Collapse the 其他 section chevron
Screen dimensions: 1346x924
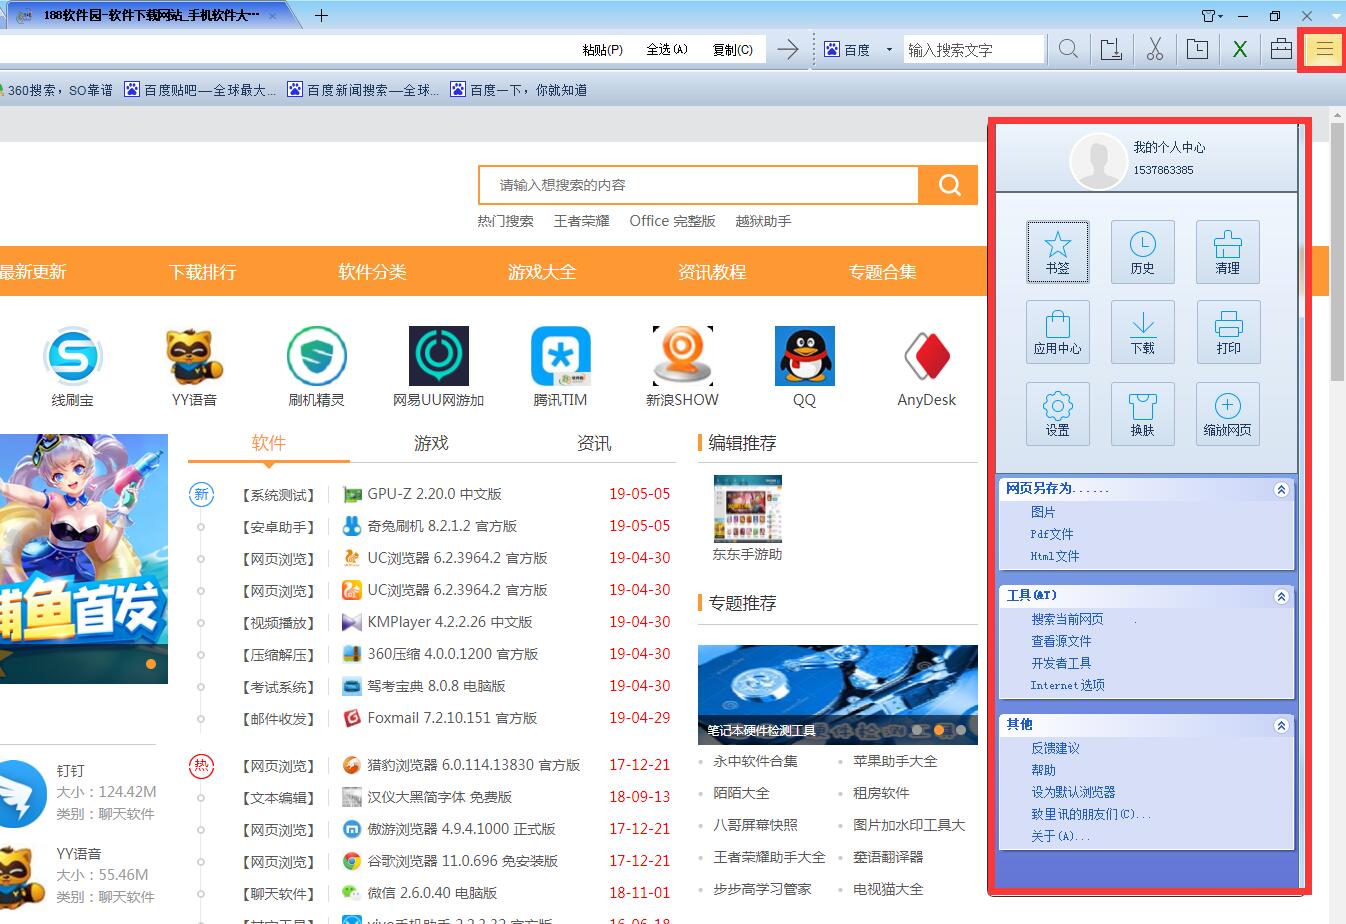tap(1281, 726)
